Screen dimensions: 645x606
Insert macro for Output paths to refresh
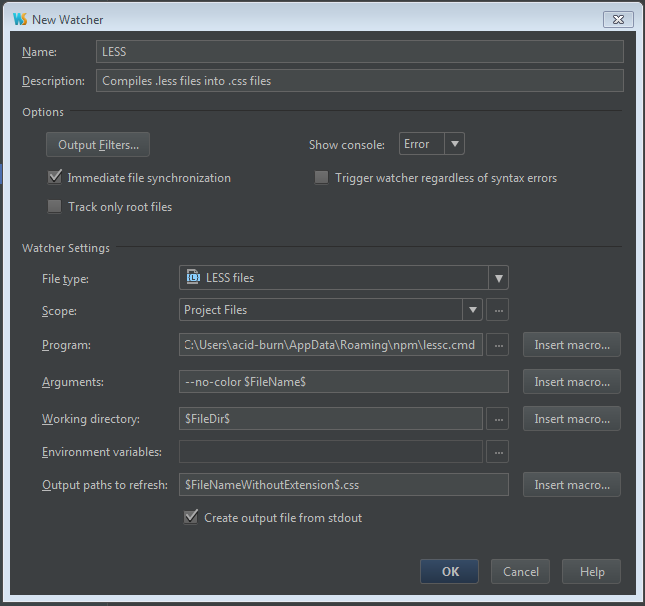click(572, 485)
